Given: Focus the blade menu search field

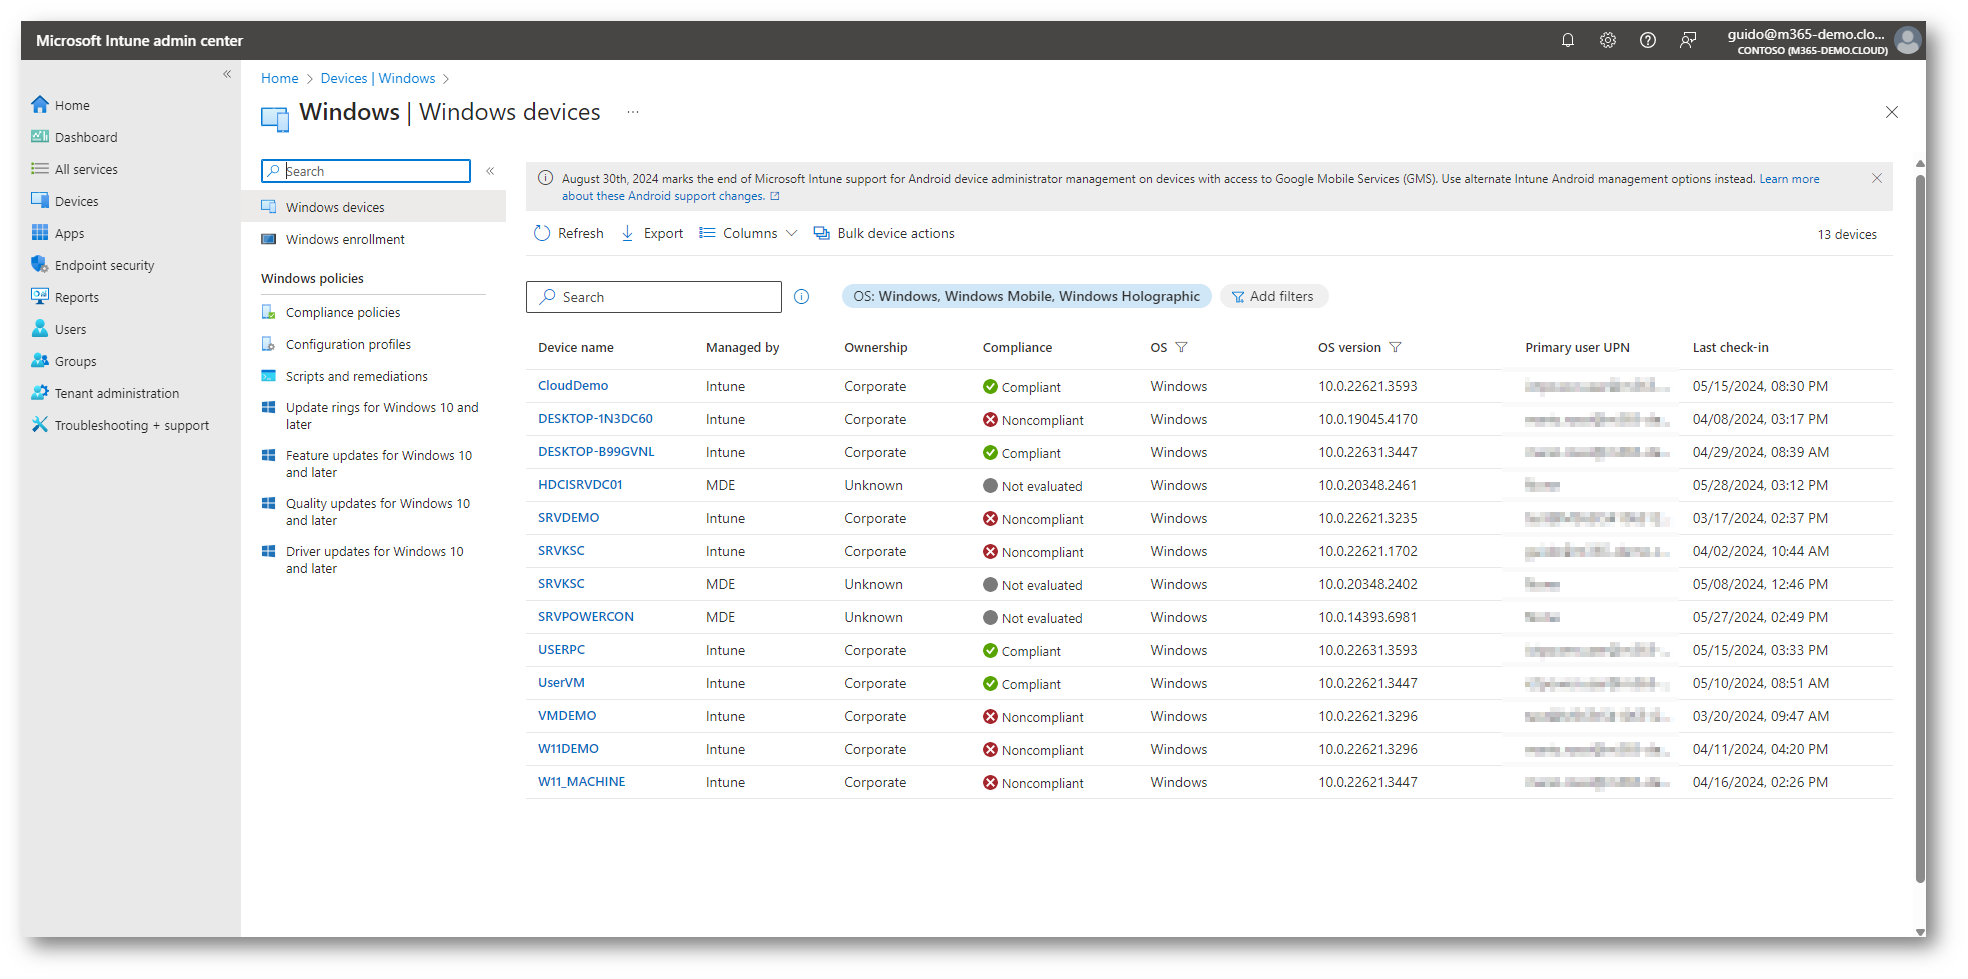Looking at the screenshot, I should [366, 171].
